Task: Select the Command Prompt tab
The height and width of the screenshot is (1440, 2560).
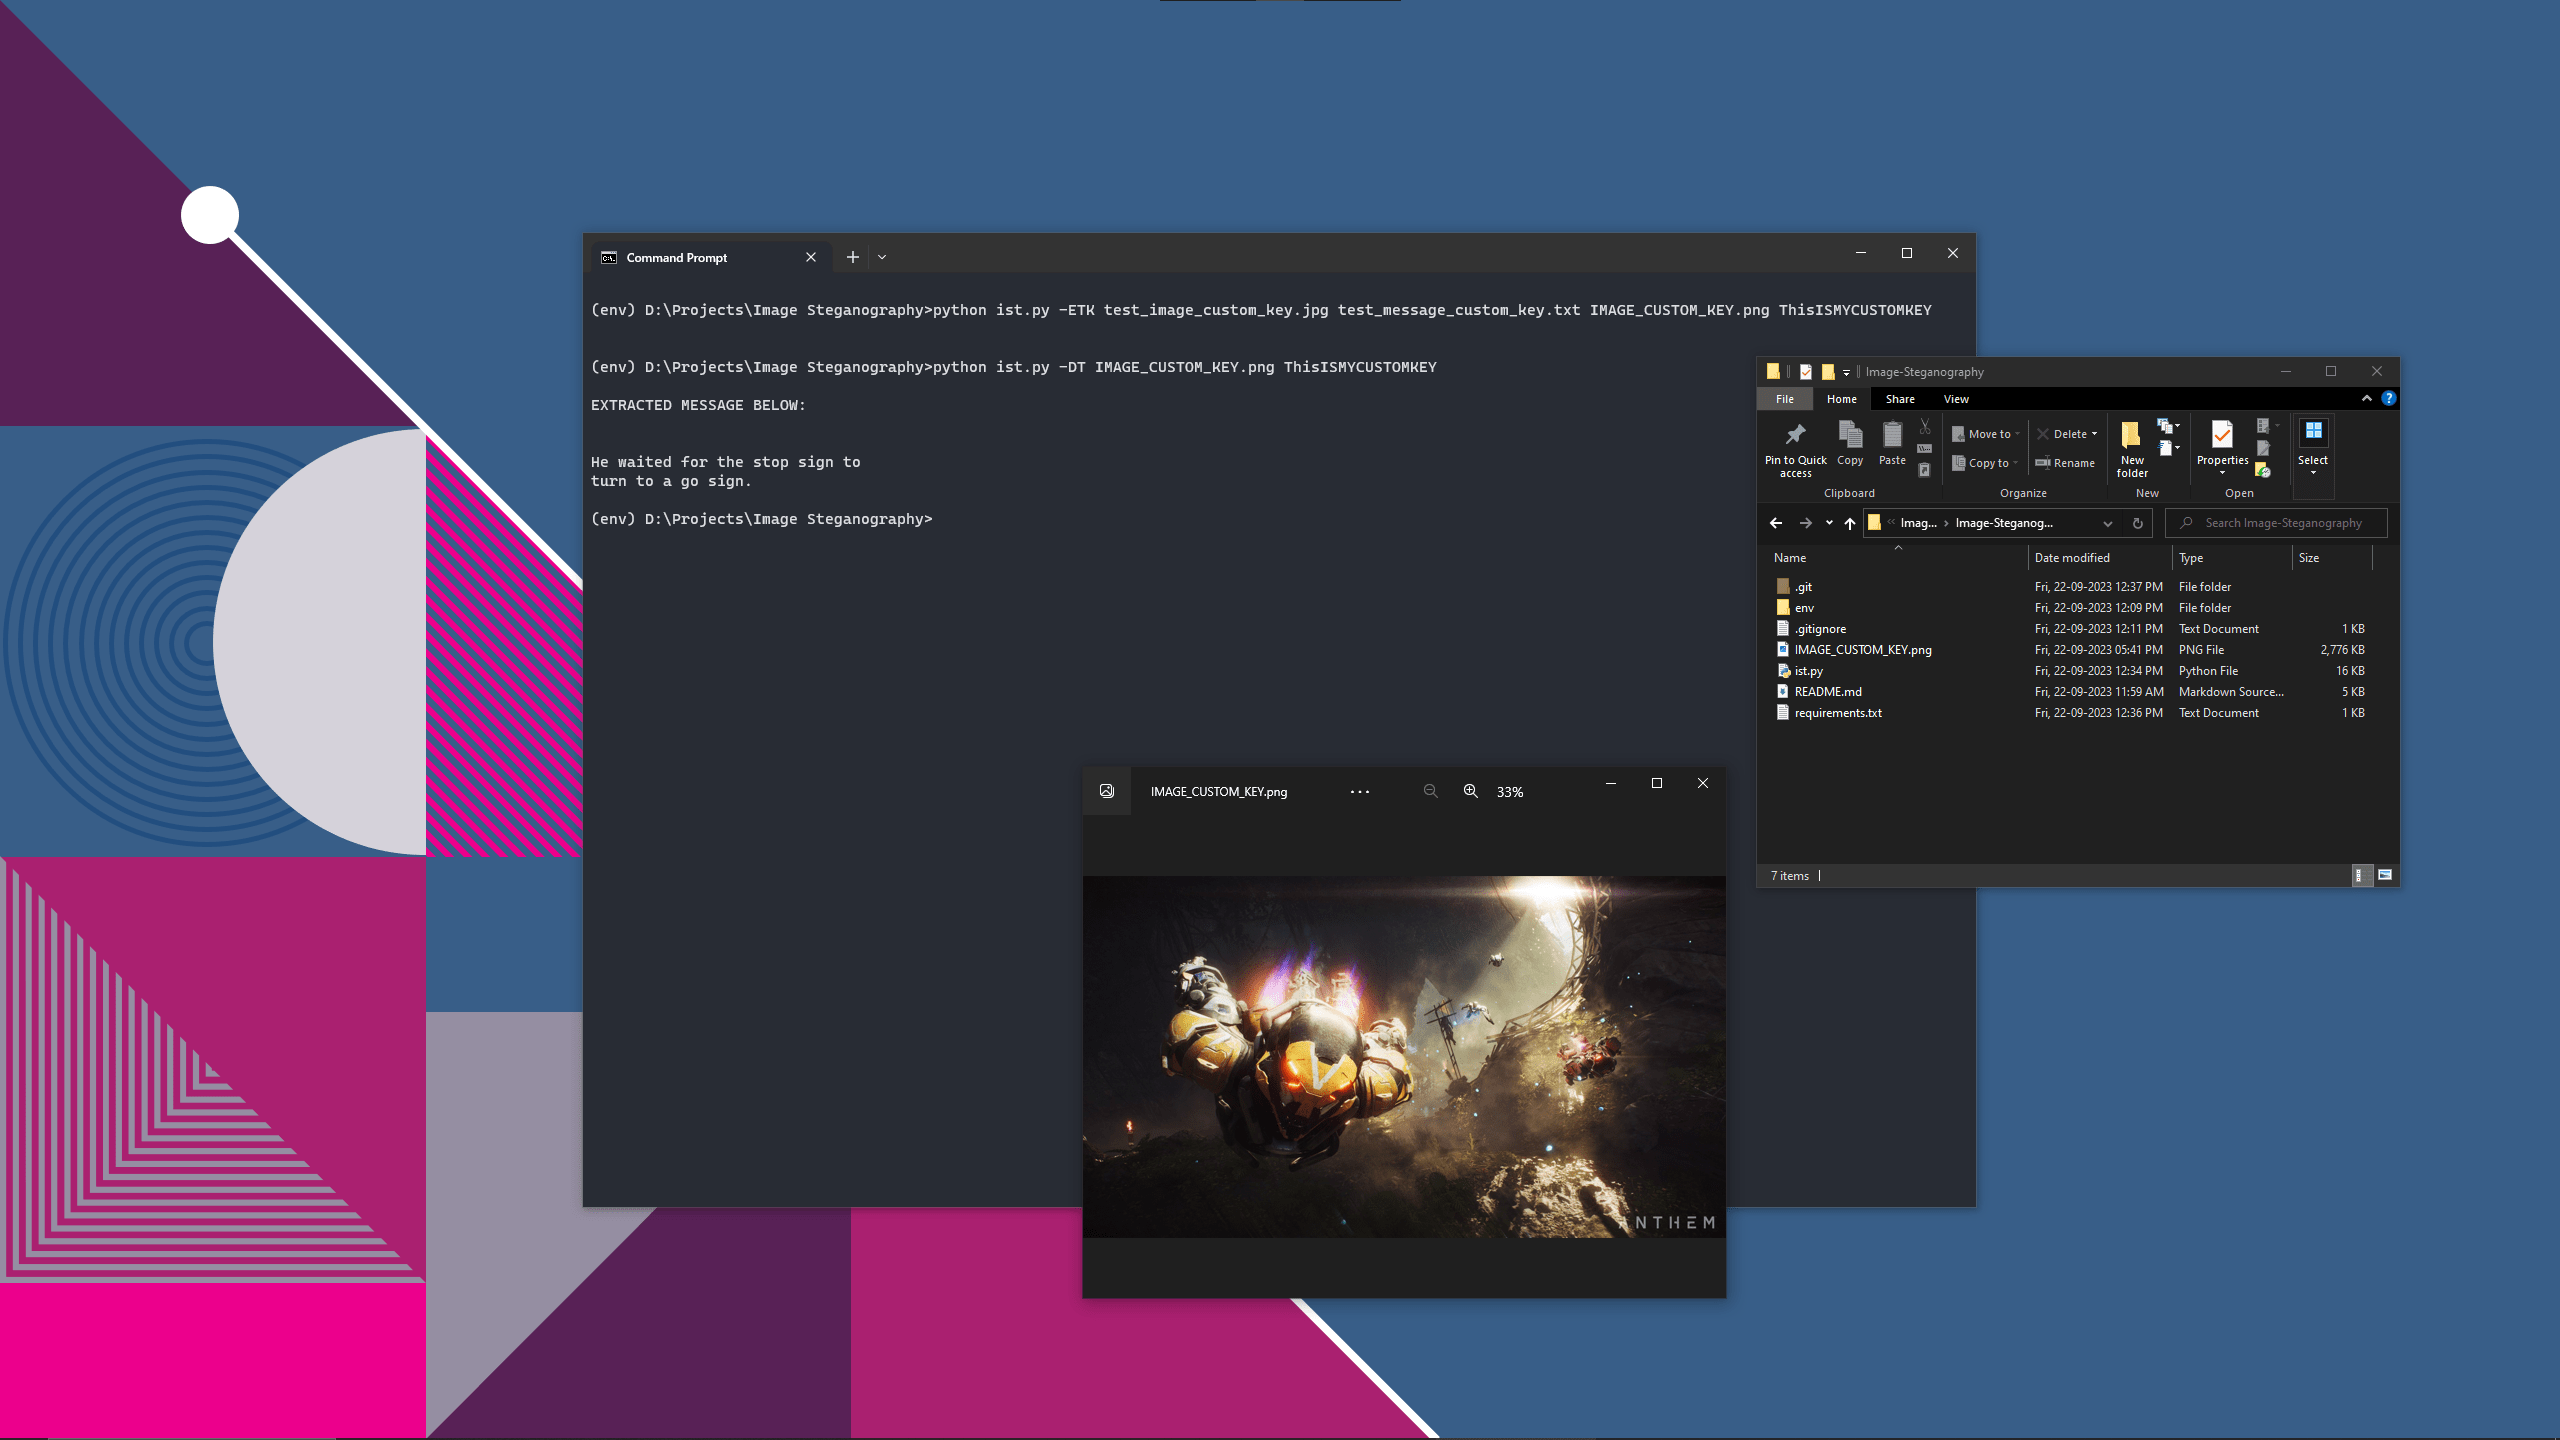Action: pos(712,257)
